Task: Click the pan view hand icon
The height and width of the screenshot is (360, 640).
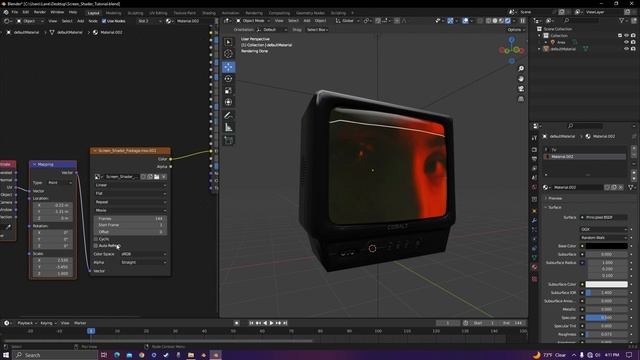Action: point(521,79)
